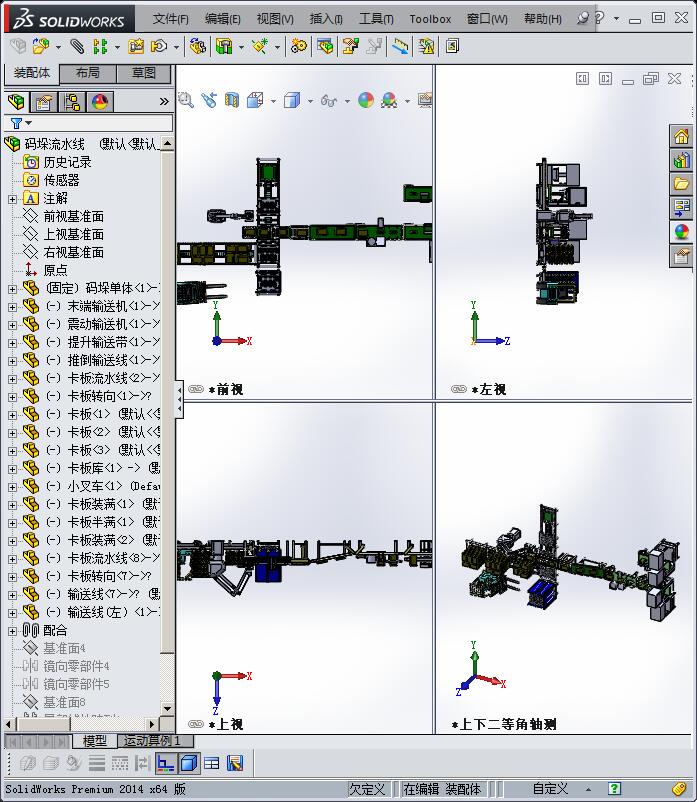The height and width of the screenshot is (802, 697).
Task: Open the Toolbox menu
Action: tap(430, 19)
